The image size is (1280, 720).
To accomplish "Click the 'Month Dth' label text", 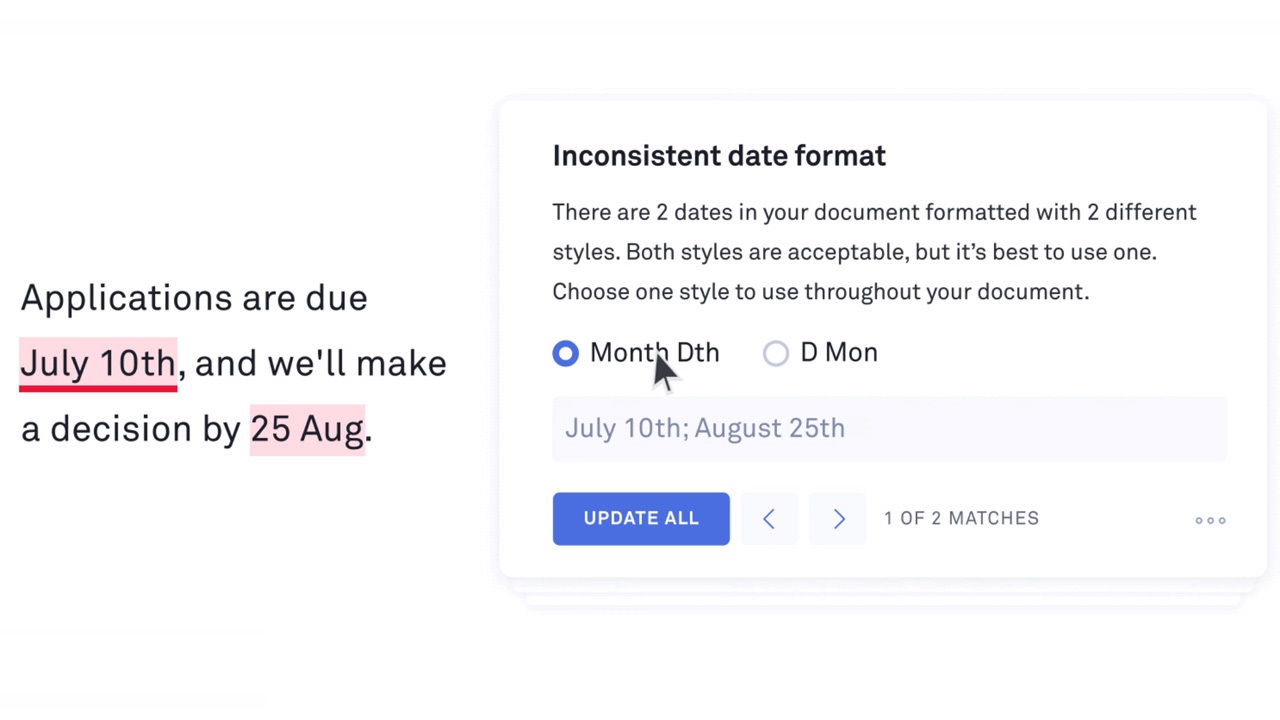I will pyautogui.click(x=654, y=353).
